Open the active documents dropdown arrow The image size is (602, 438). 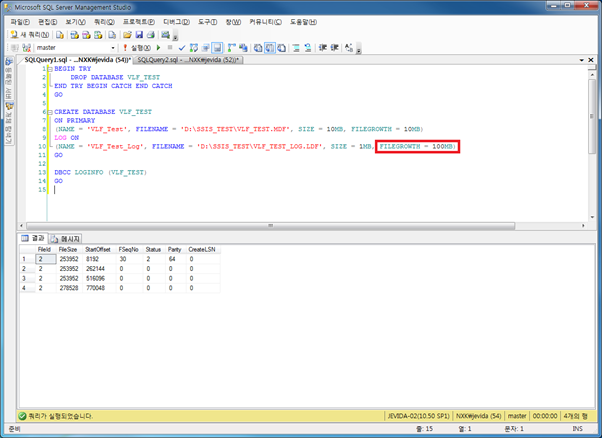(582, 60)
